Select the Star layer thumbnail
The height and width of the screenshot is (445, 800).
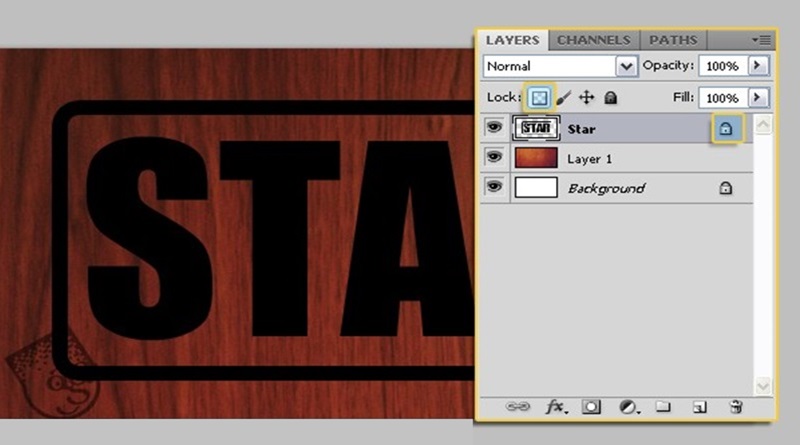536,128
